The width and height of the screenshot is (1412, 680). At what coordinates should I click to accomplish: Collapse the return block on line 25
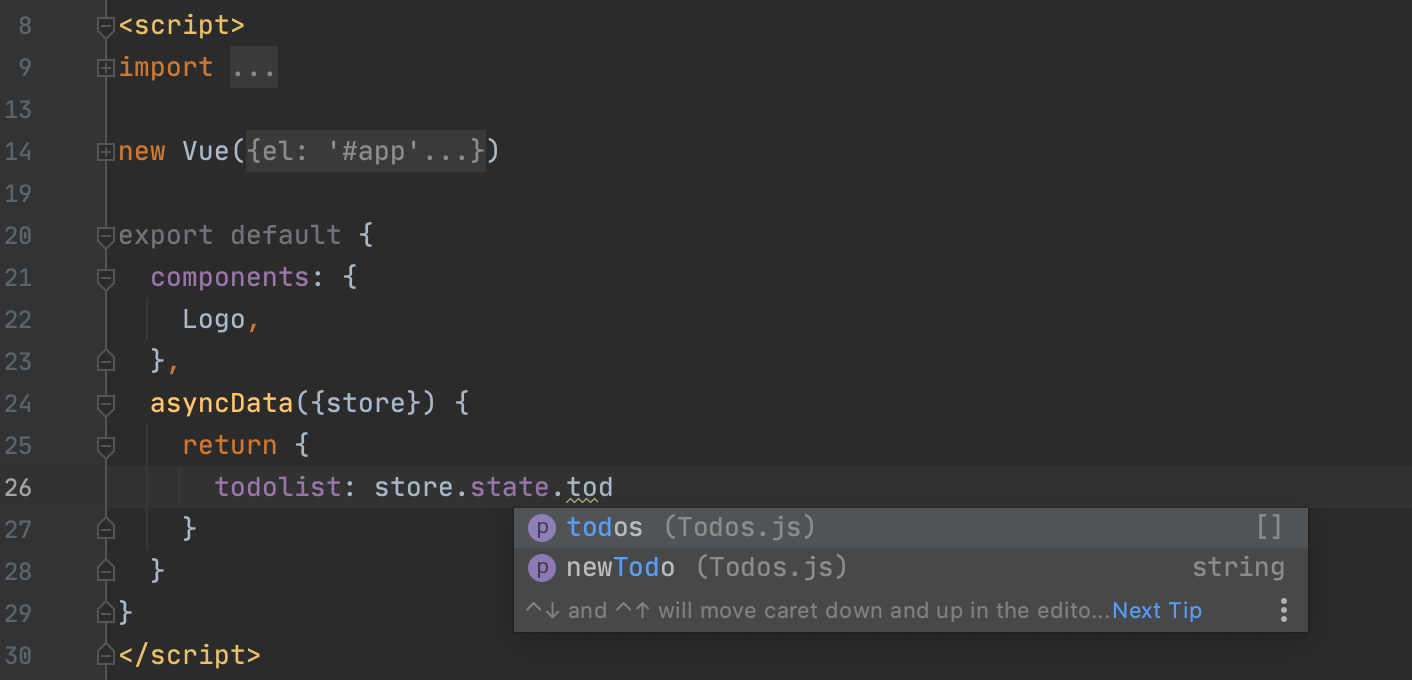[x=105, y=445]
